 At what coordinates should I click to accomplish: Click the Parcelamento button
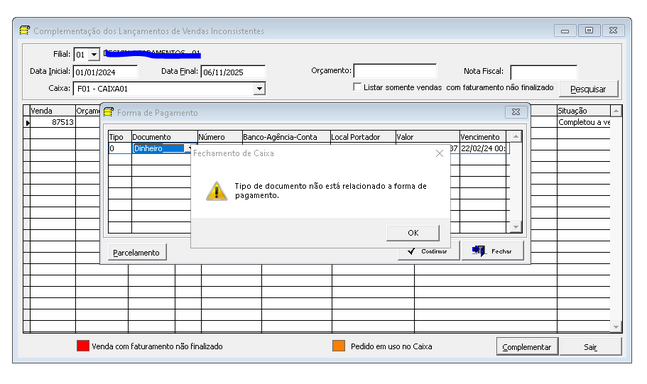click(137, 252)
